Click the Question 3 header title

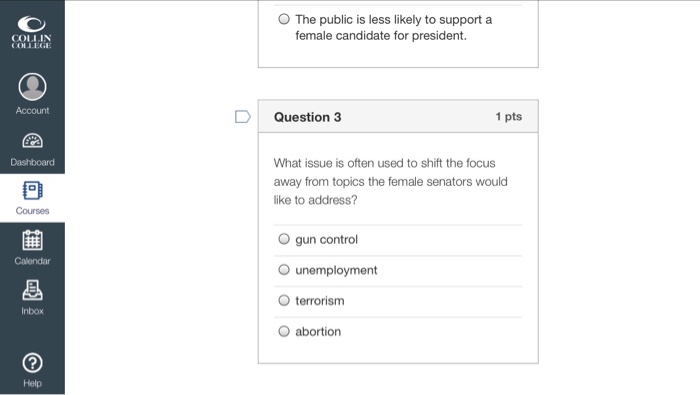pos(308,117)
